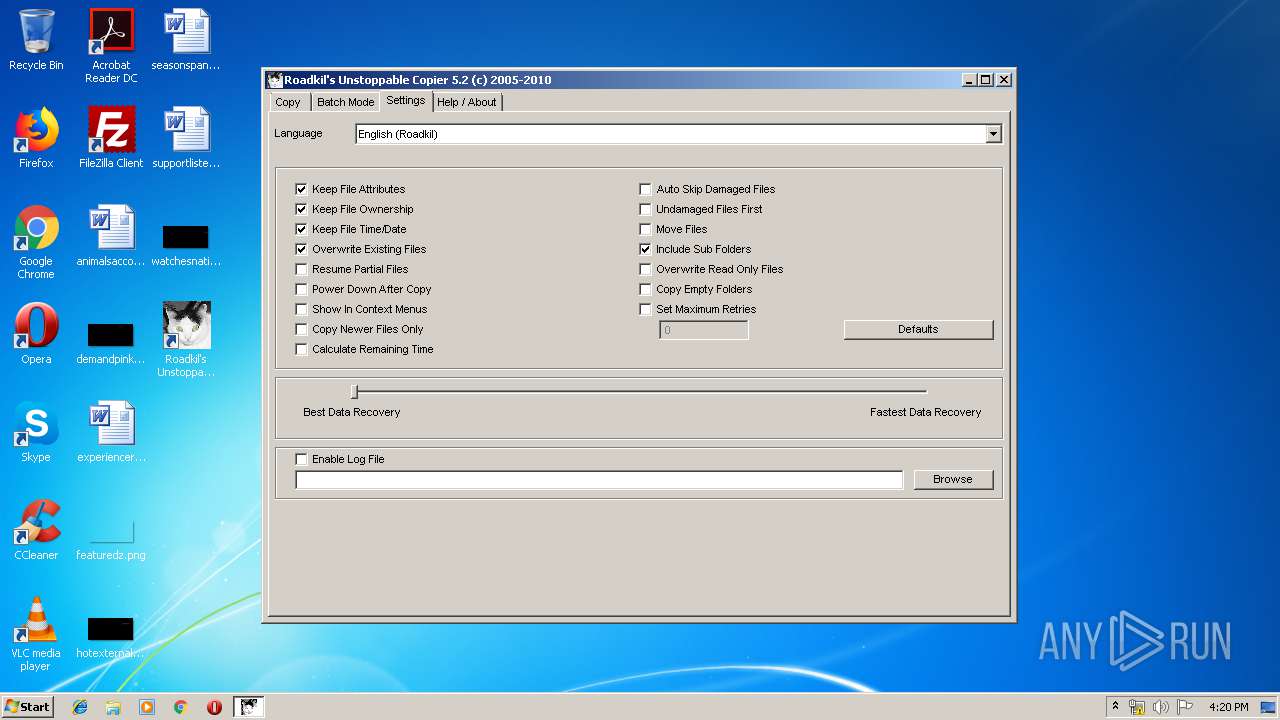The image size is (1280, 720).
Task: Enable Overwrite Read Only Files
Action: point(645,269)
